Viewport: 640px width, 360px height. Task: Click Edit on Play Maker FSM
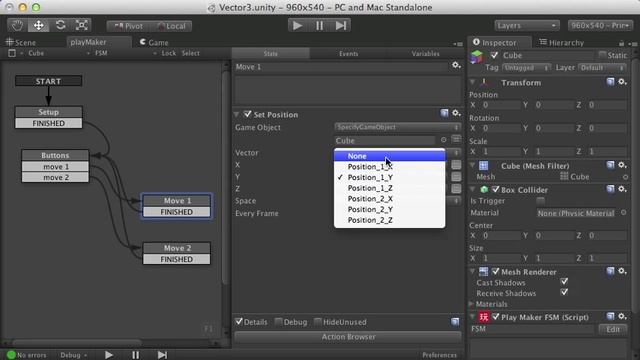pyautogui.click(x=613, y=329)
